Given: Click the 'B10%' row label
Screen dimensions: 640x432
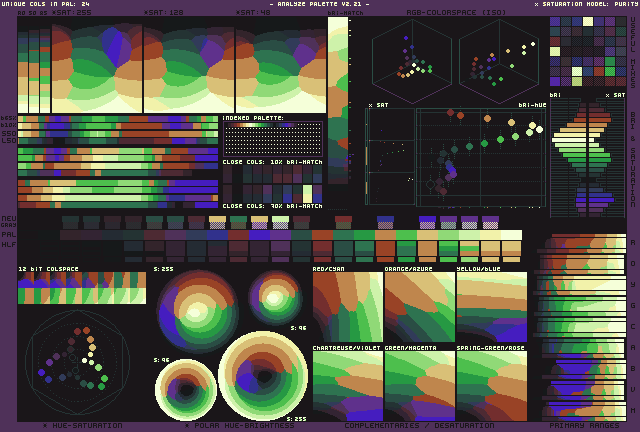Looking at the screenshot, I should pos(9,125).
